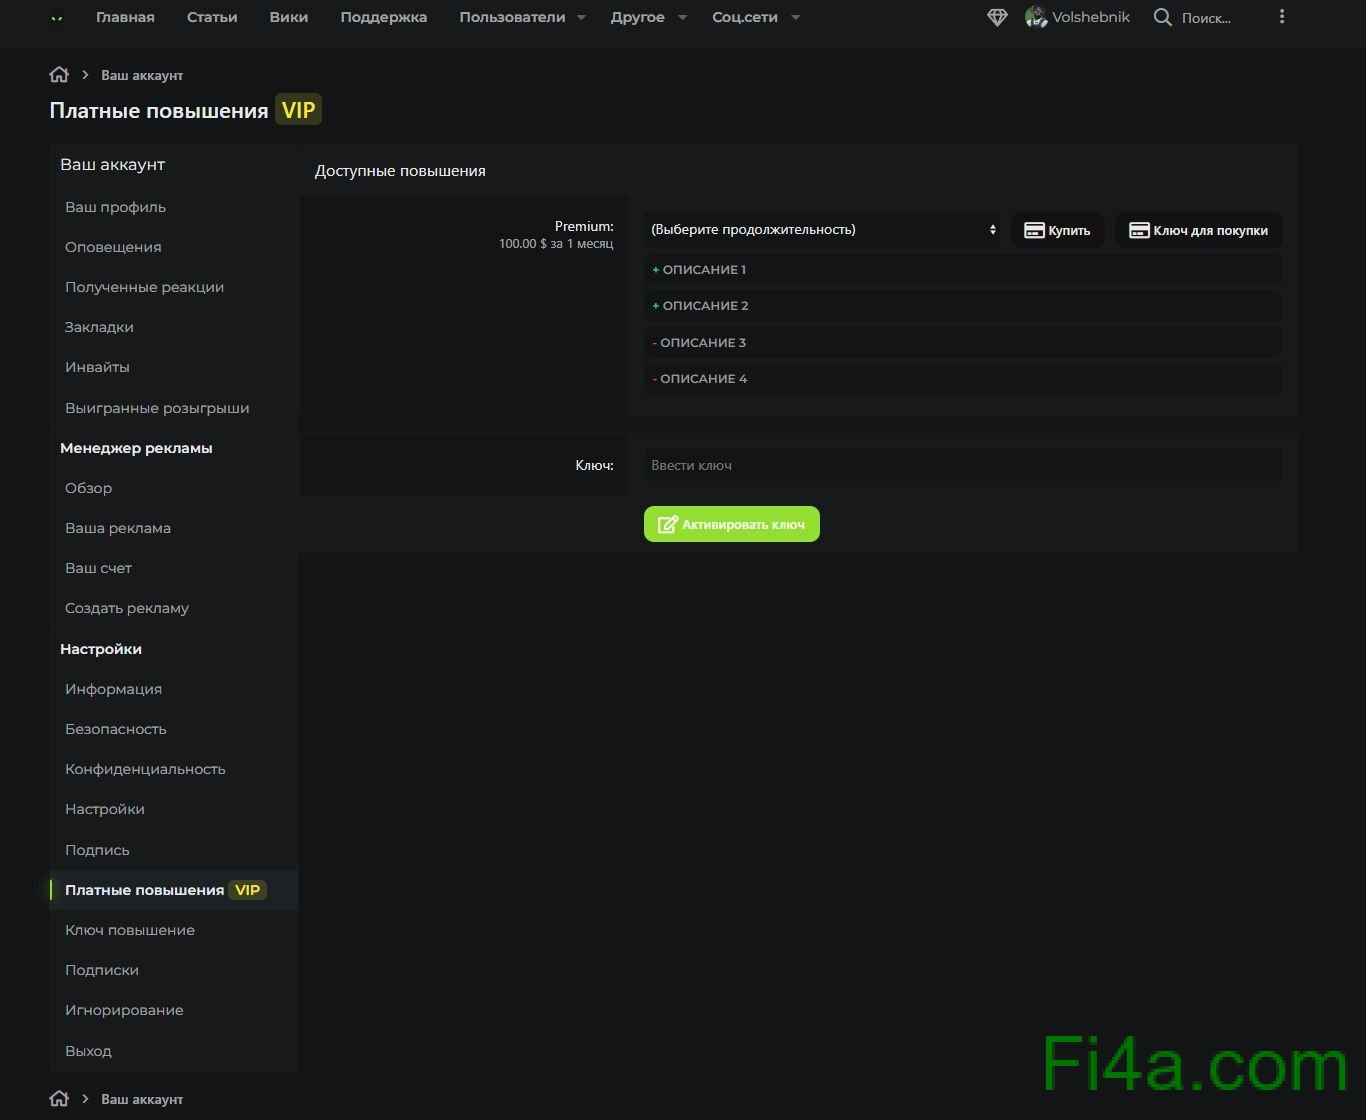Screen dimensions: 1366x1120
Task: Expand the Пользователи dropdown arrow
Action: click(x=582, y=18)
